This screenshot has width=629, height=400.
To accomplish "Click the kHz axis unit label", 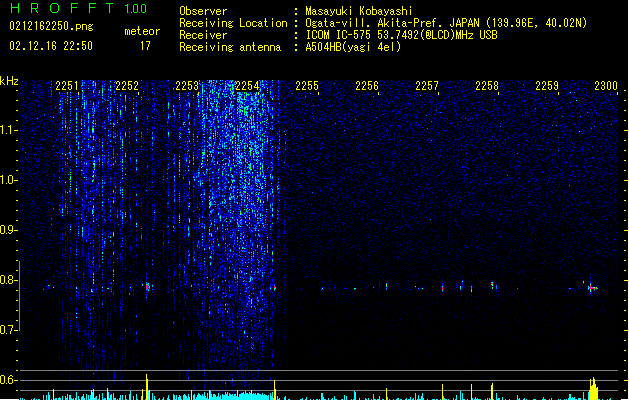I will (9, 81).
